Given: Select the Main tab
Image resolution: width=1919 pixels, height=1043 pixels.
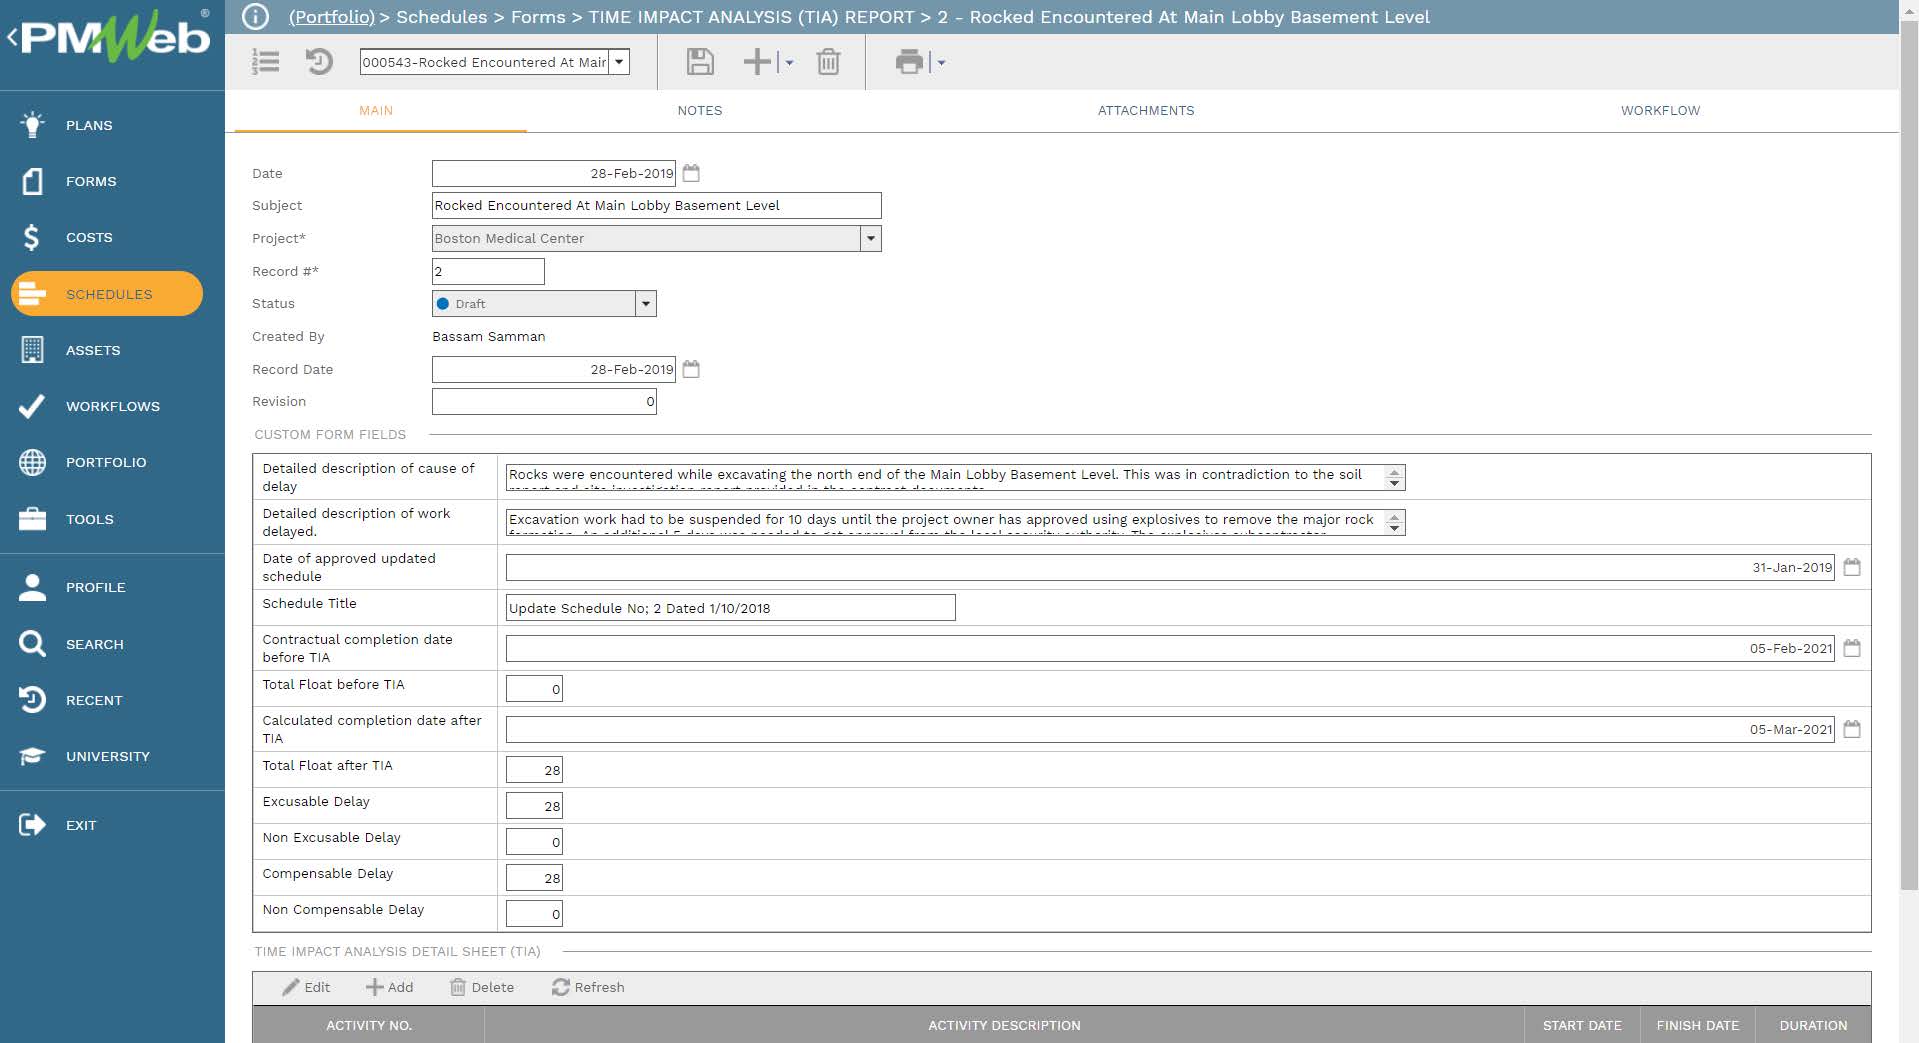Looking at the screenshot, I should pos(376,110).
